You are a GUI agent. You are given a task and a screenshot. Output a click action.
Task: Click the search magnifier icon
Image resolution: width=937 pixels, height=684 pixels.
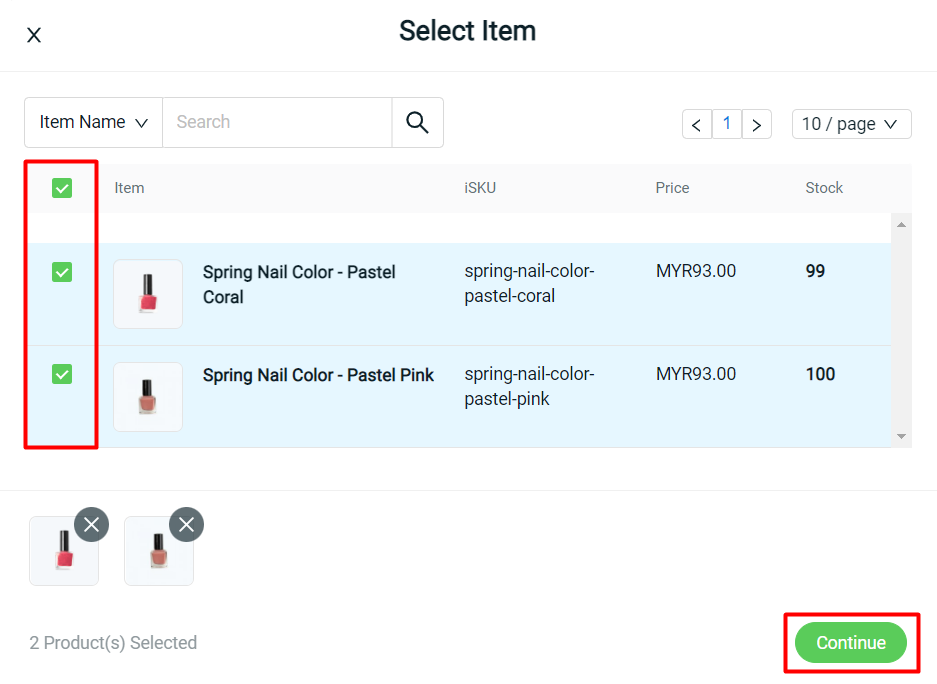[417, 121]
